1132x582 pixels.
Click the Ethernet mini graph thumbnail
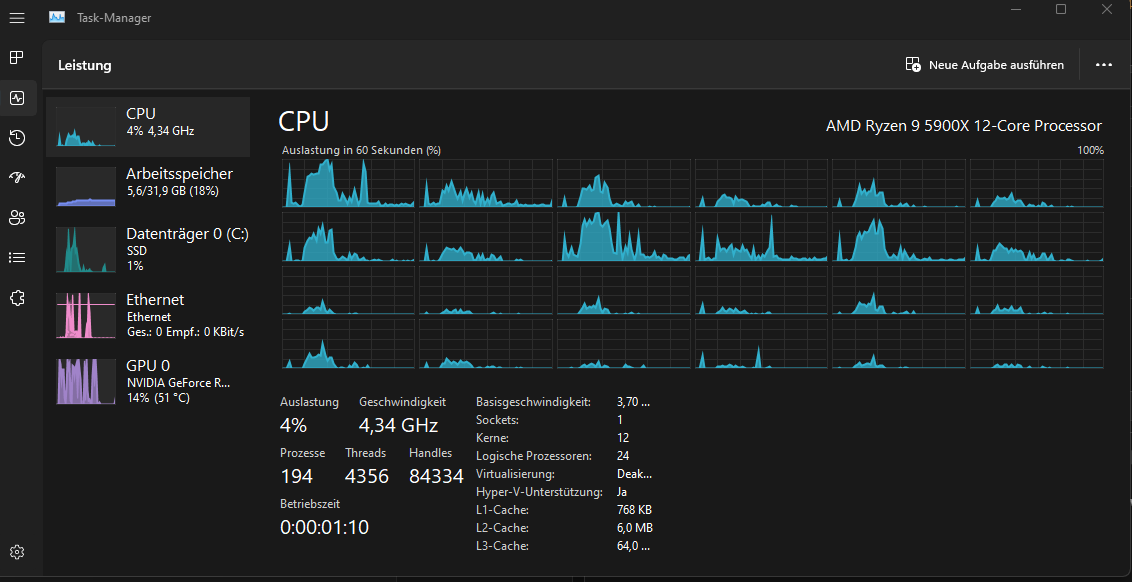pos(86,316)
